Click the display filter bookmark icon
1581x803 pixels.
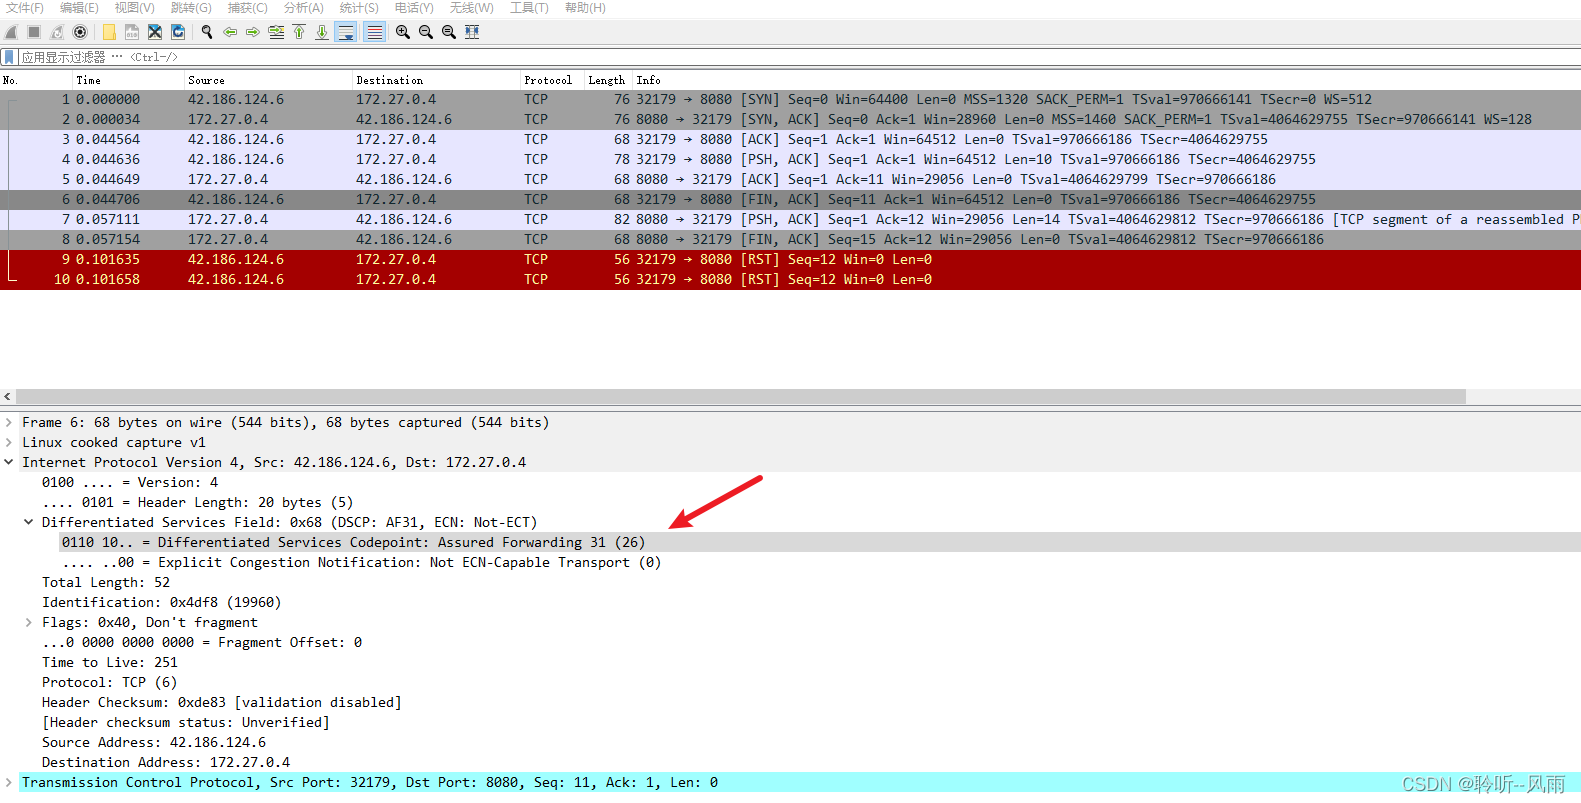point(9,57)
